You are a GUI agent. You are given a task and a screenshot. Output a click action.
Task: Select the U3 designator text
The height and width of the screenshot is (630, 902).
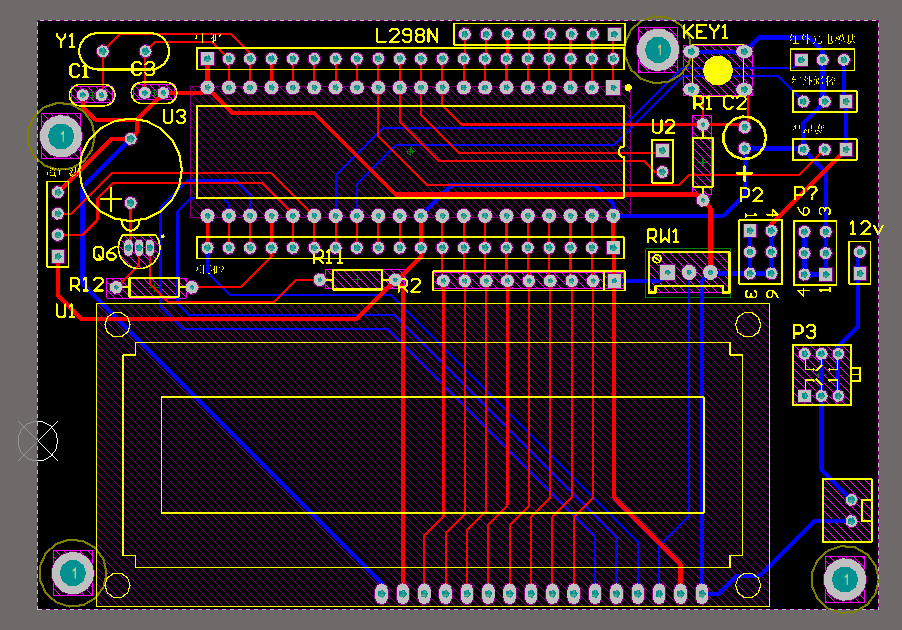[174, 117]
